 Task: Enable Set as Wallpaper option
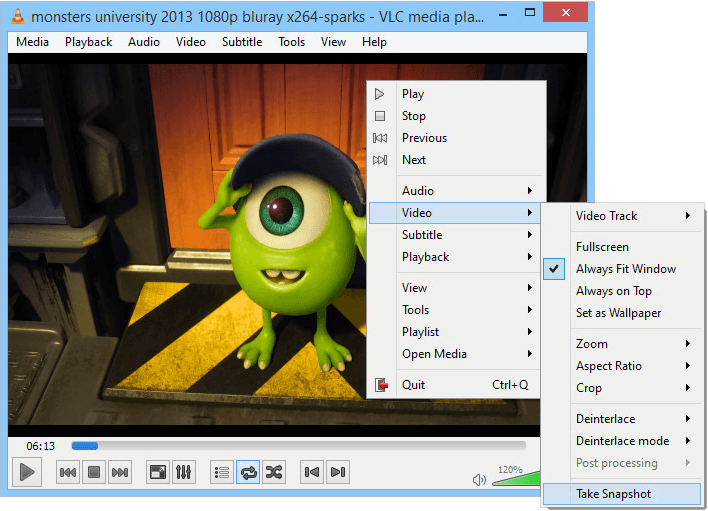623,313
